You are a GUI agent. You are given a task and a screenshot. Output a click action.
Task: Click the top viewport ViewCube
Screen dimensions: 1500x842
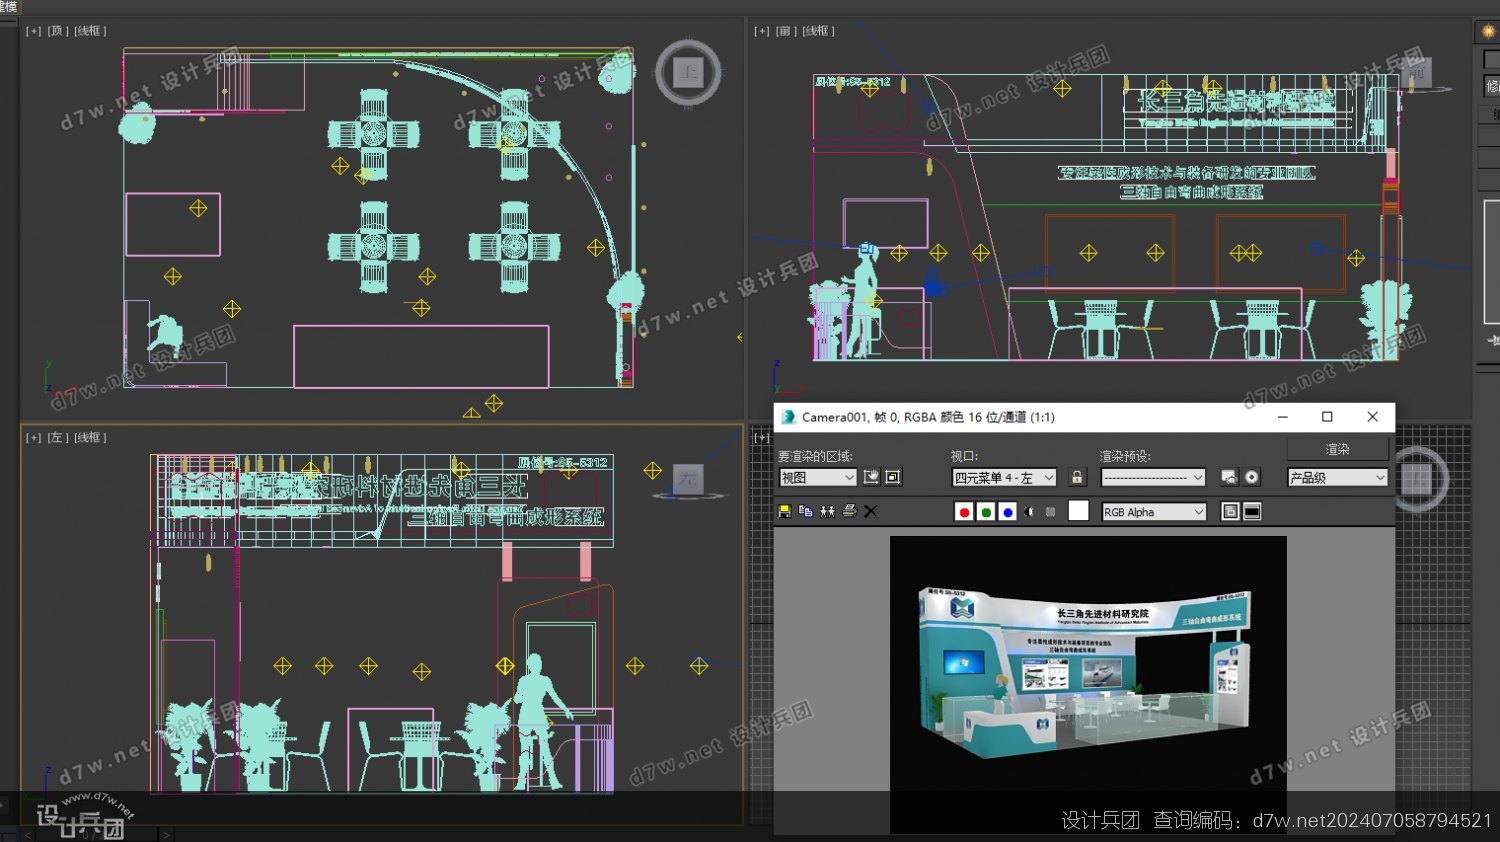(688, 73)
